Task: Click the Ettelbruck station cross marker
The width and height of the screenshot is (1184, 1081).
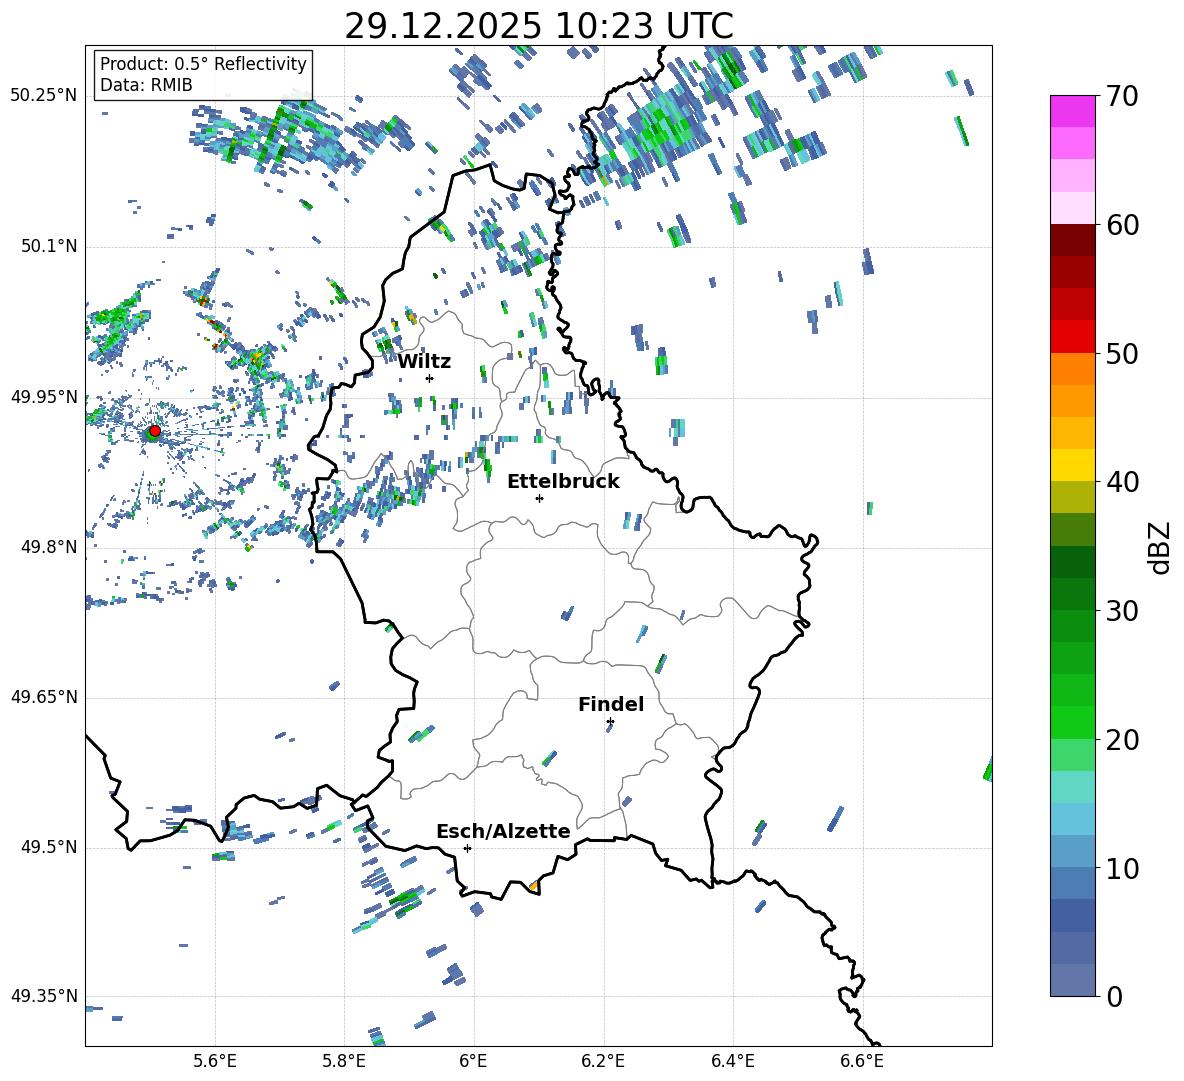Action: pos(539,498)
